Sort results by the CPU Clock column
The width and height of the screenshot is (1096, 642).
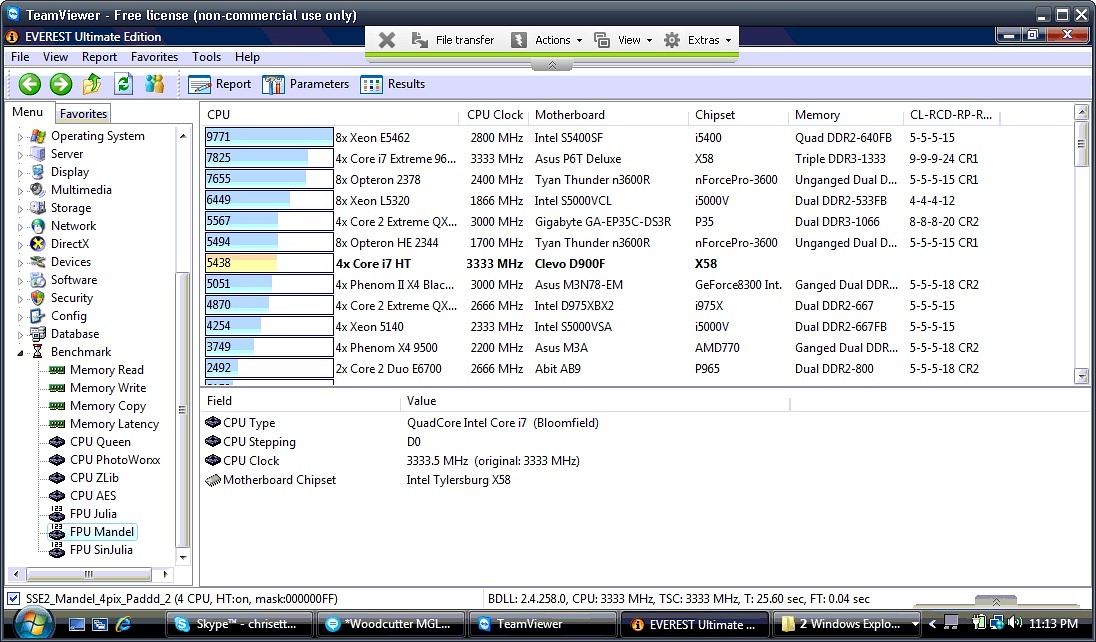pyautogui.click(x=495, y=115)
